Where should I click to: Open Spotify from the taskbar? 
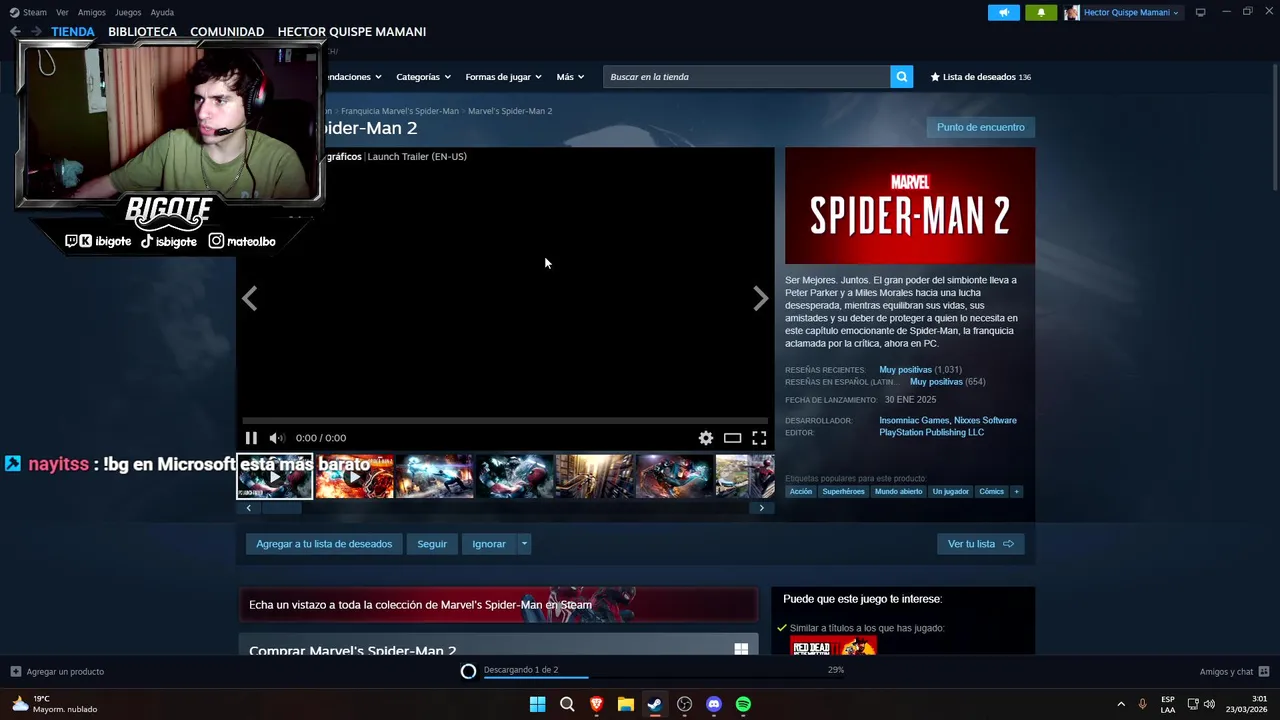(x=743, y=704)
